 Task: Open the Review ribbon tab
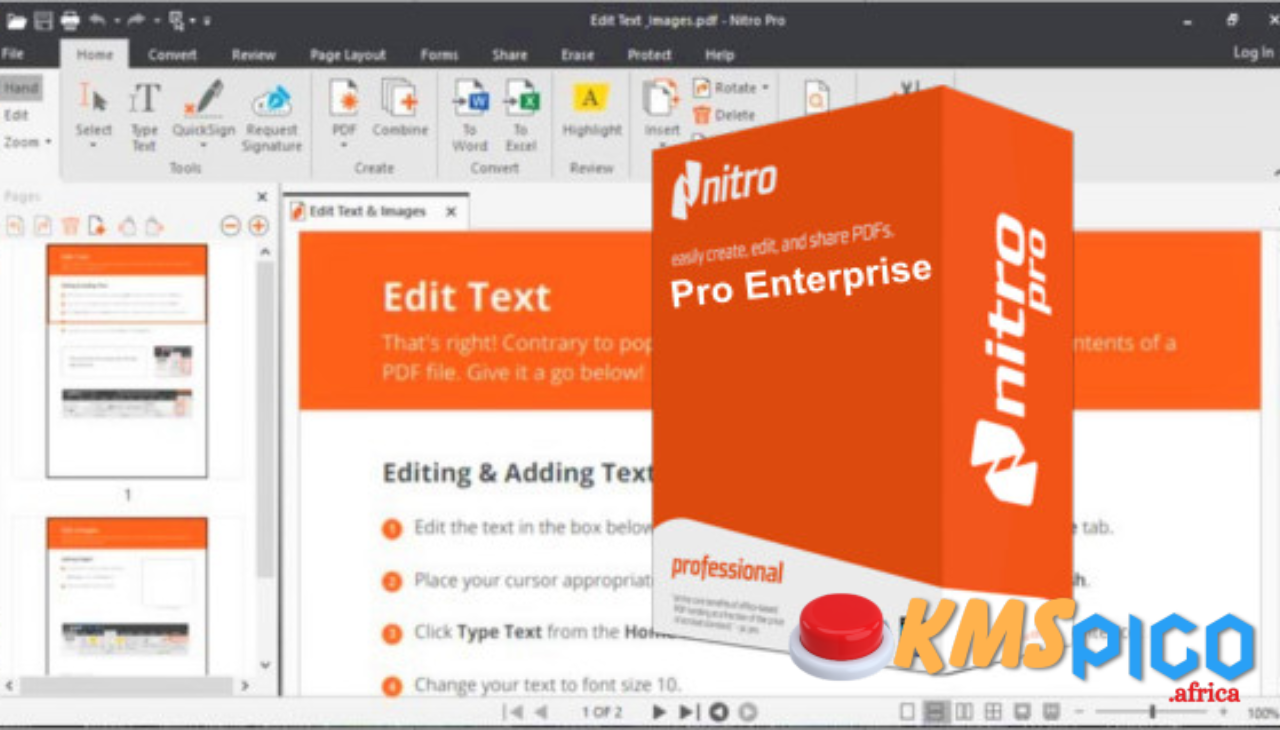pyautogui.click(x=253, y=55)
